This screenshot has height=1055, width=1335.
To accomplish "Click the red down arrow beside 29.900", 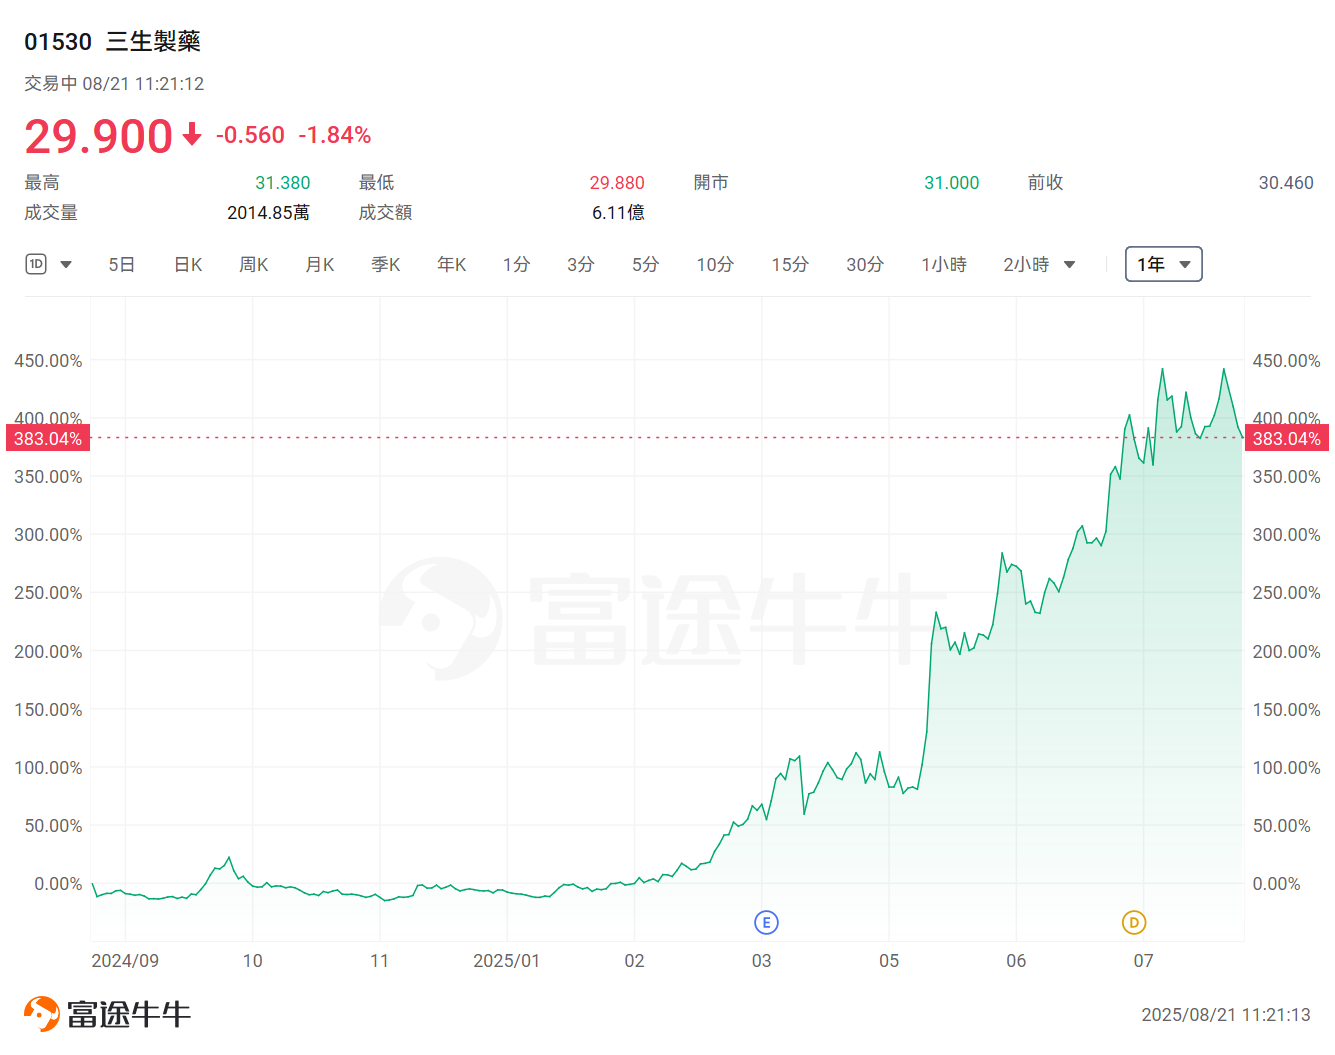I will click(x=191, y=135).
